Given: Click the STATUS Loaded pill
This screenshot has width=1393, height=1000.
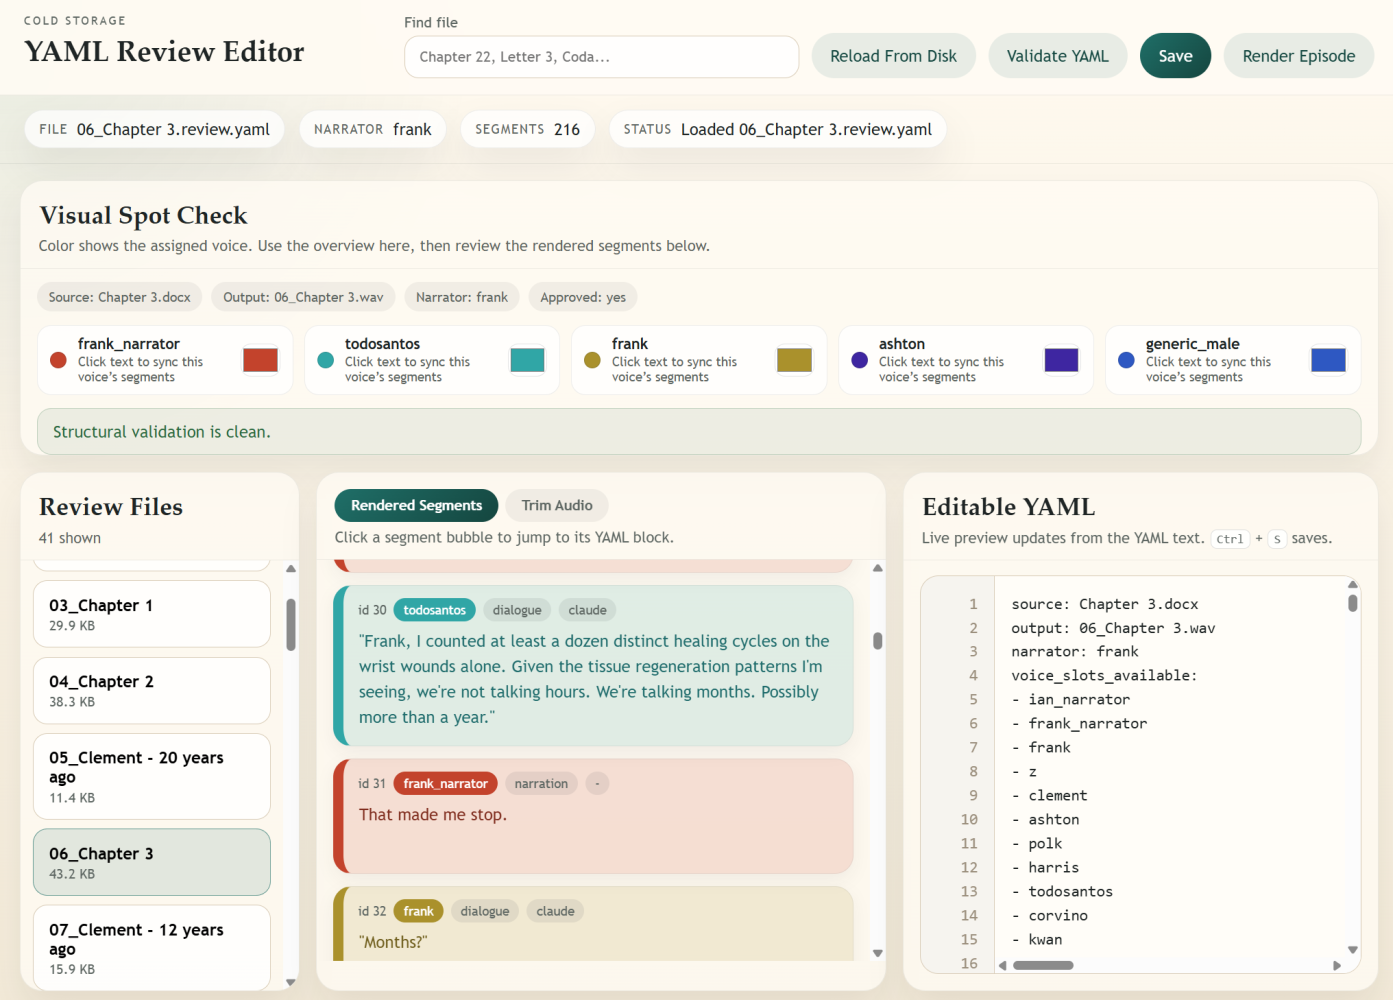Looking at the screenshot, I should click(x=778, y=129).
